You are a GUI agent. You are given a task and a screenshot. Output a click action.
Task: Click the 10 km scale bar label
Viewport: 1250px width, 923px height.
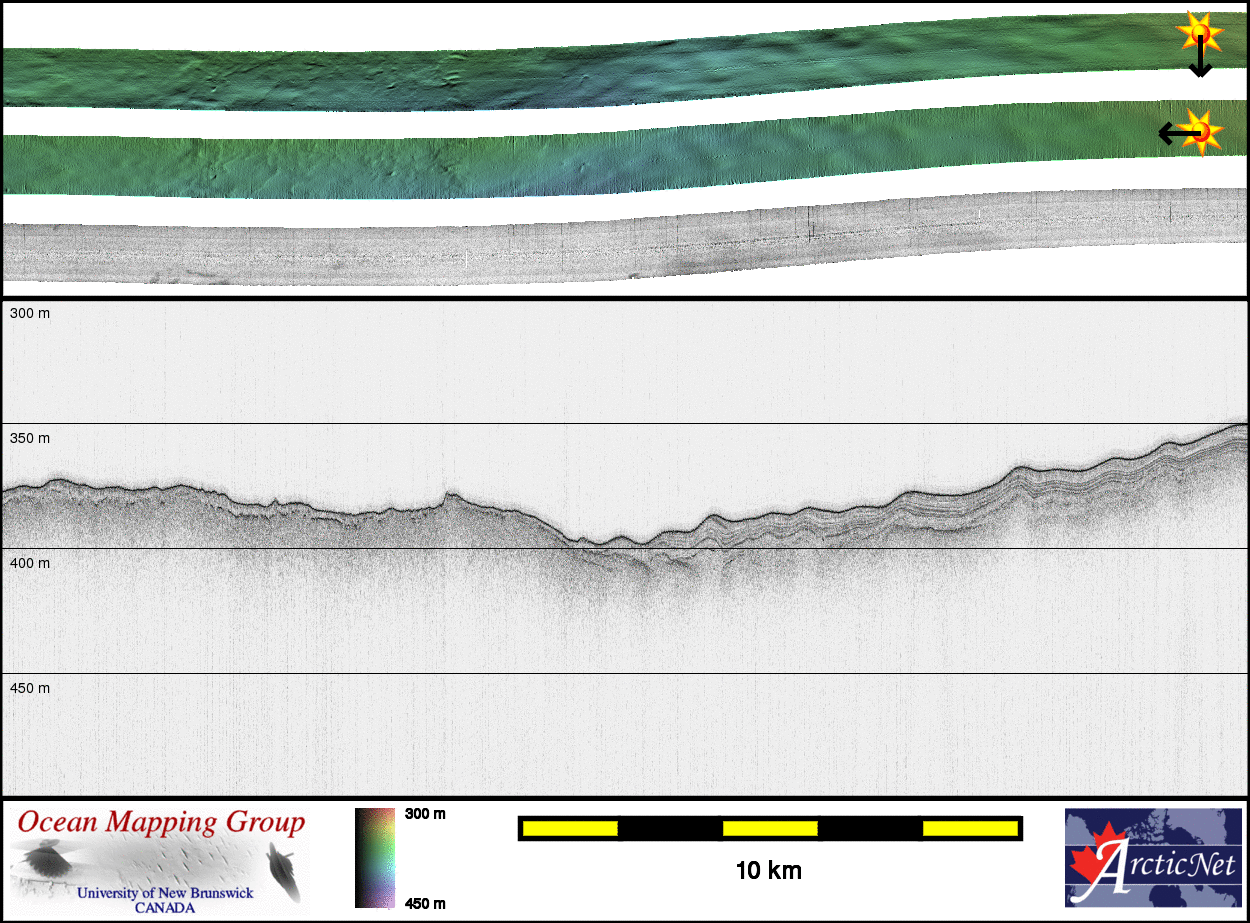point(768,871)
